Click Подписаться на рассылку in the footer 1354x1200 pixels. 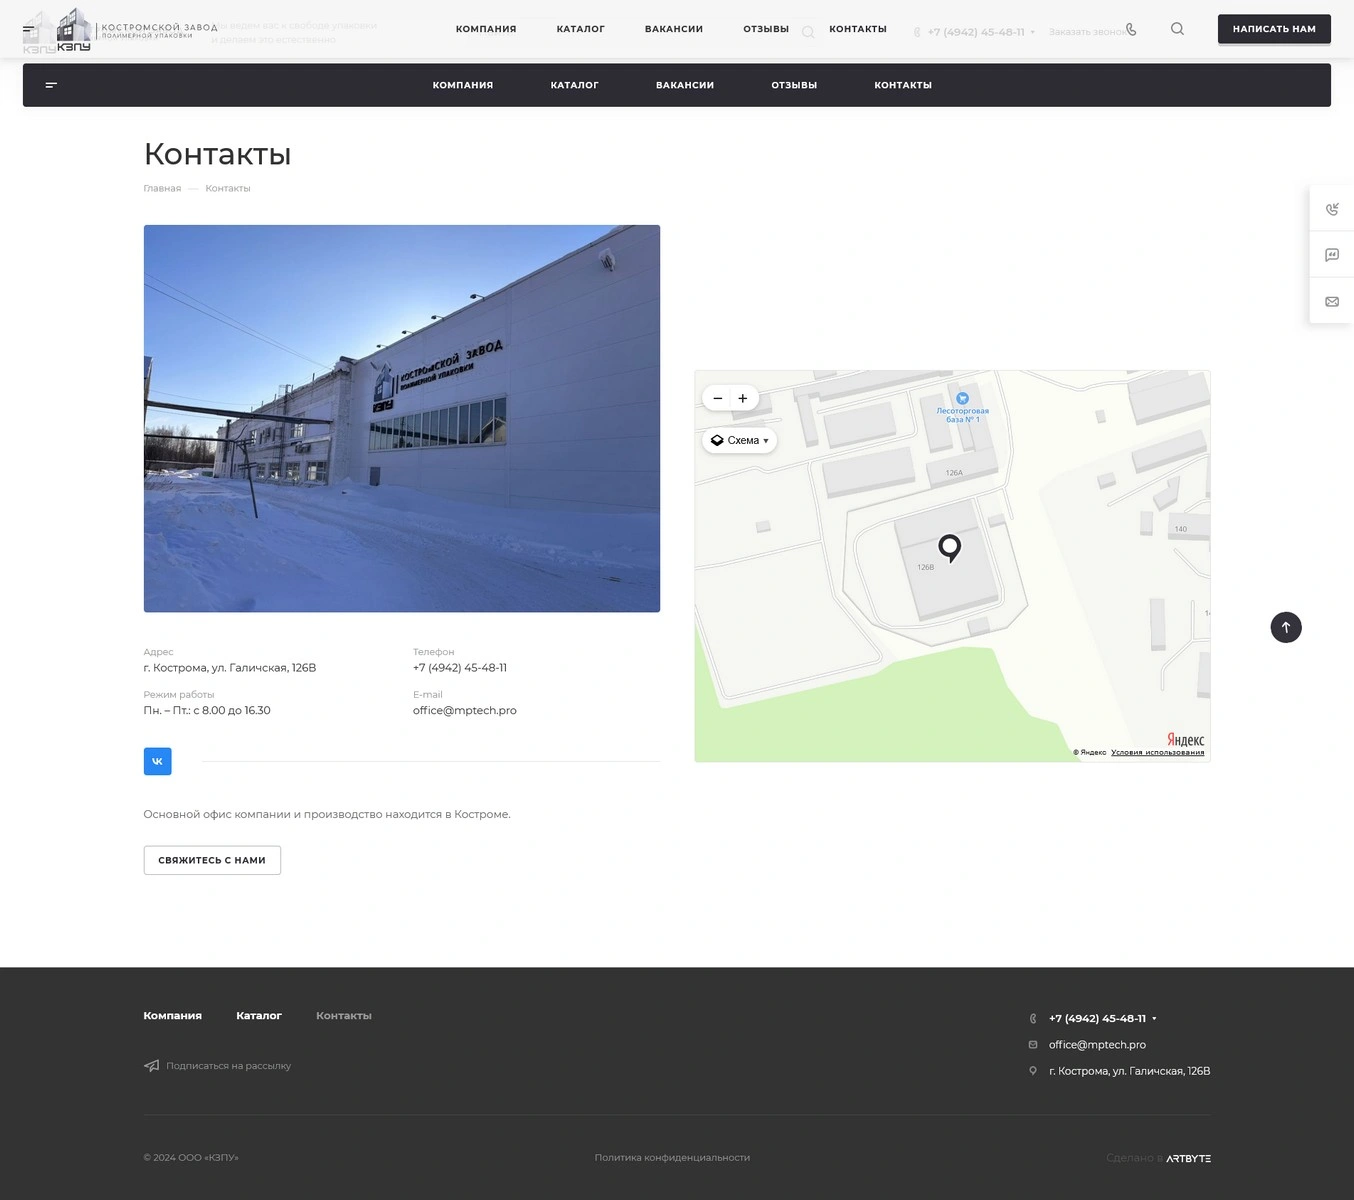[227, 1066]
